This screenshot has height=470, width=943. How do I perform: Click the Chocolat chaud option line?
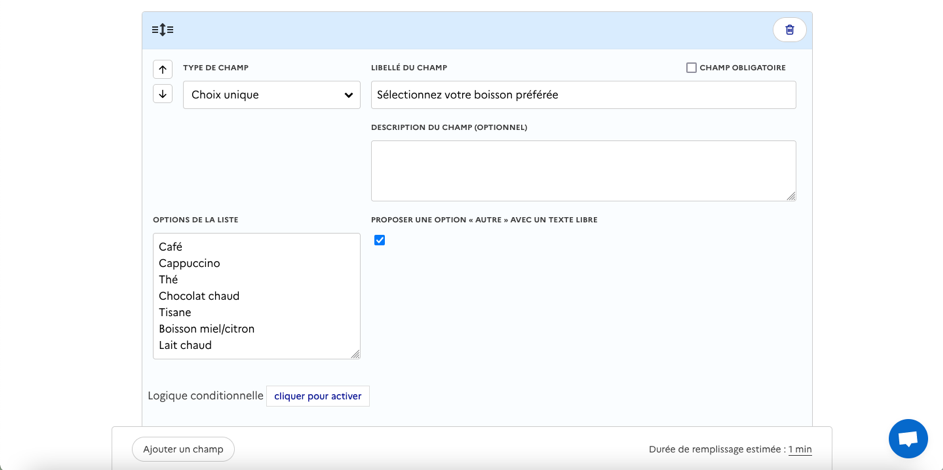click(199, 296)
